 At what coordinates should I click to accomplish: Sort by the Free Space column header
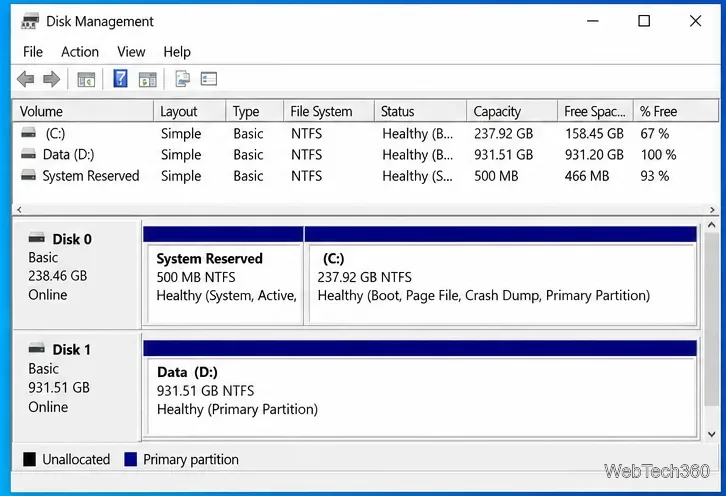595,111
